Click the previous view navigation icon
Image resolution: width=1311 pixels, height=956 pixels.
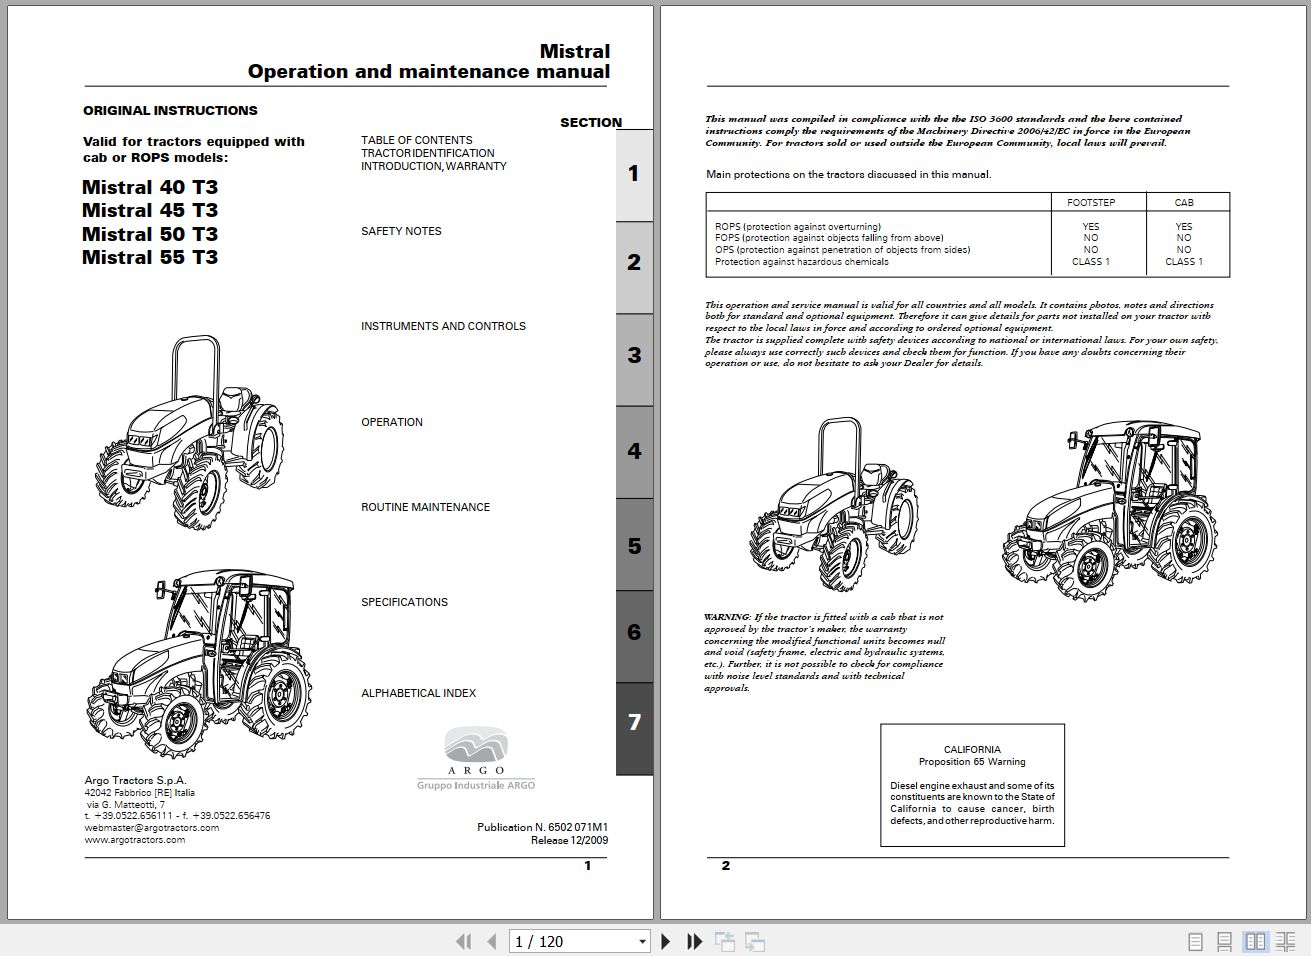725,941
